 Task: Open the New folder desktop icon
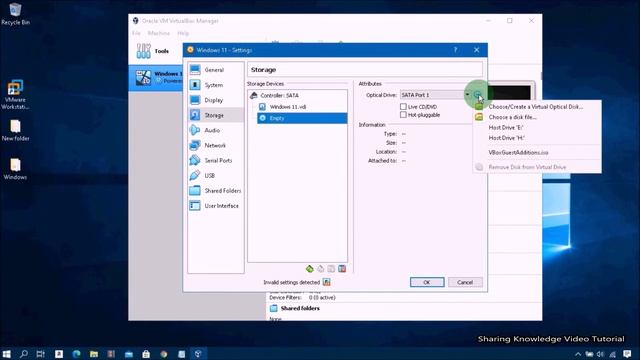[15, 130]
